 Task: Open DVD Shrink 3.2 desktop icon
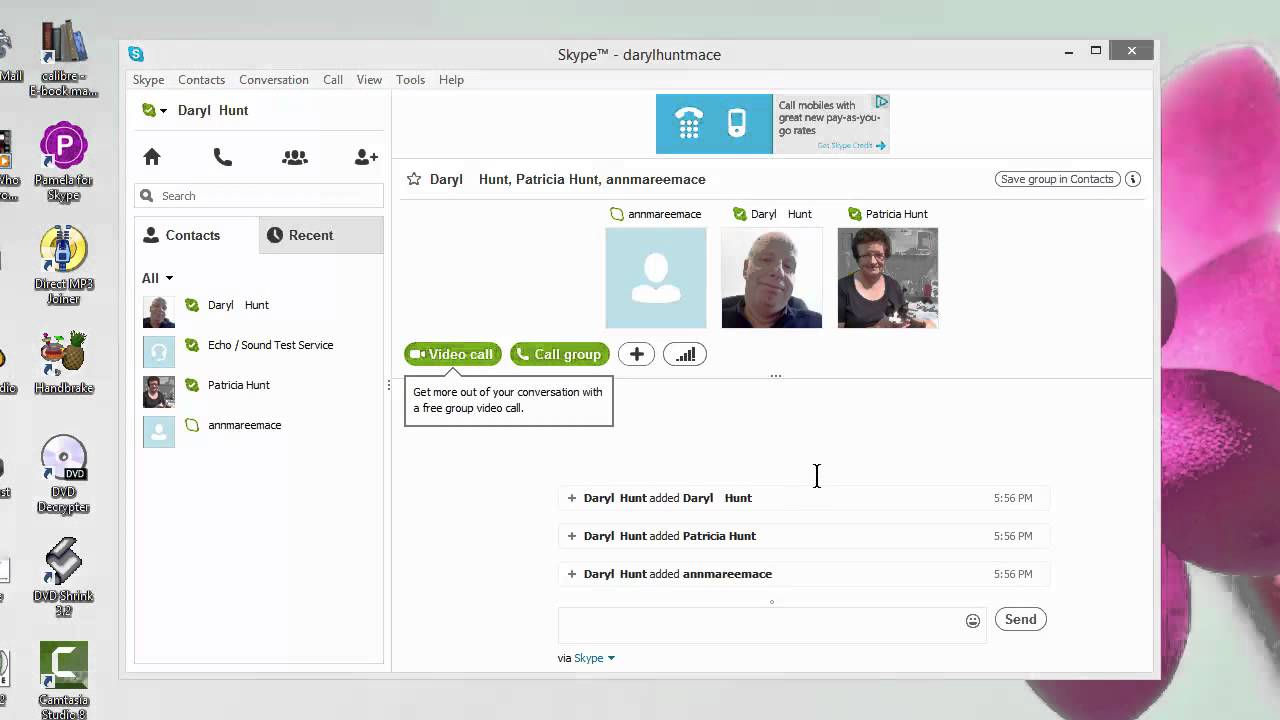64,577
